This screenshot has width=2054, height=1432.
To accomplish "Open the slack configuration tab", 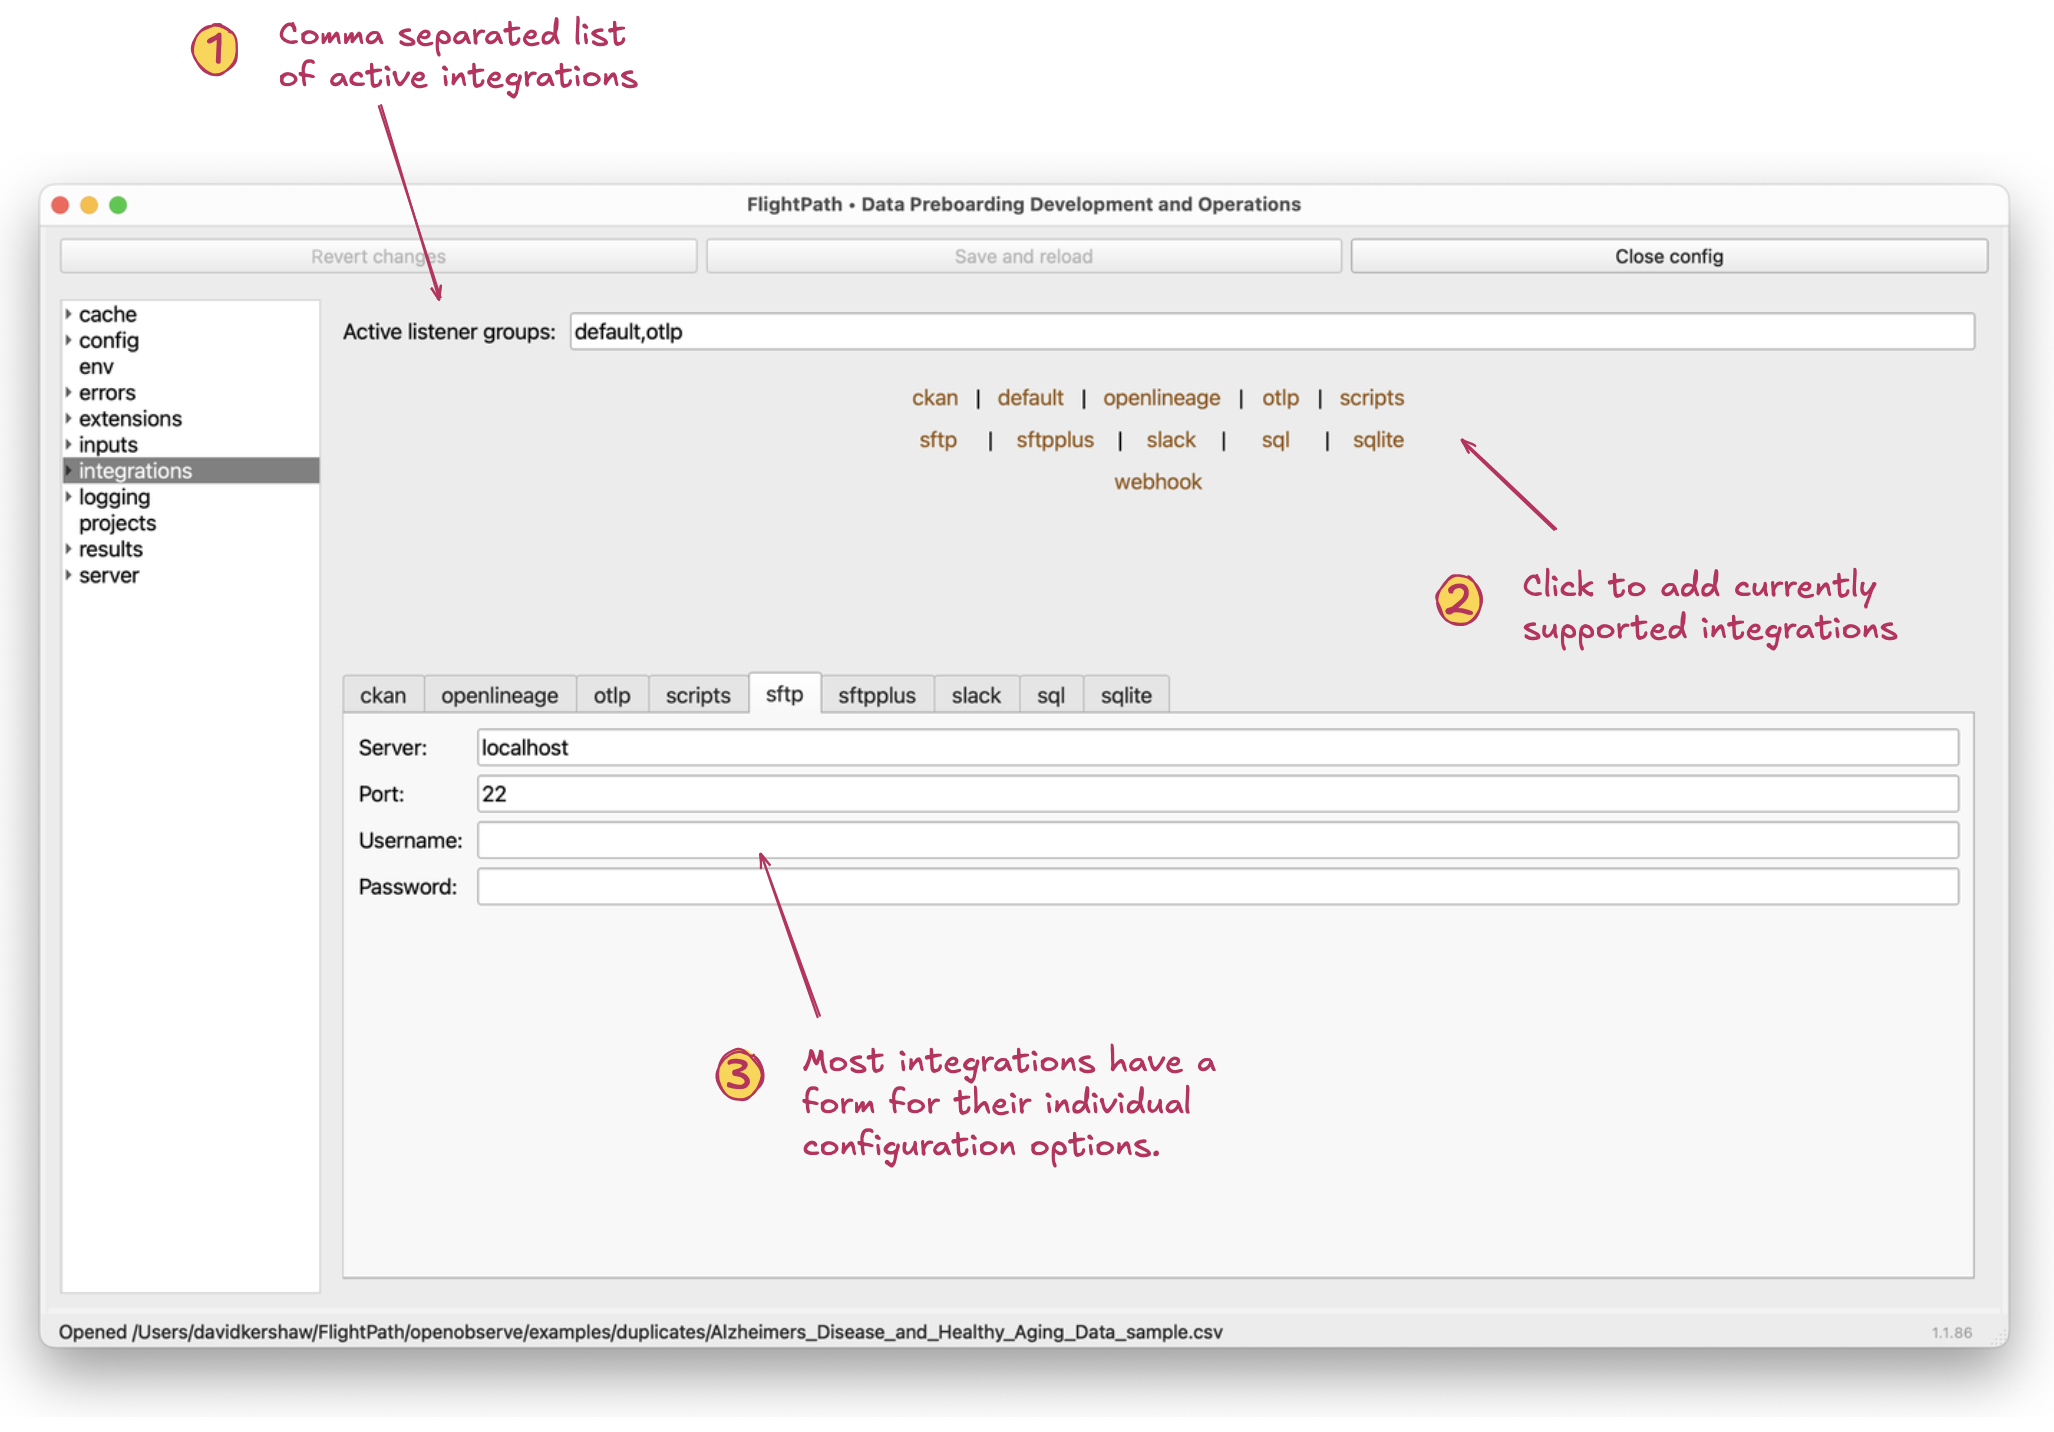I will coord(975,695).
